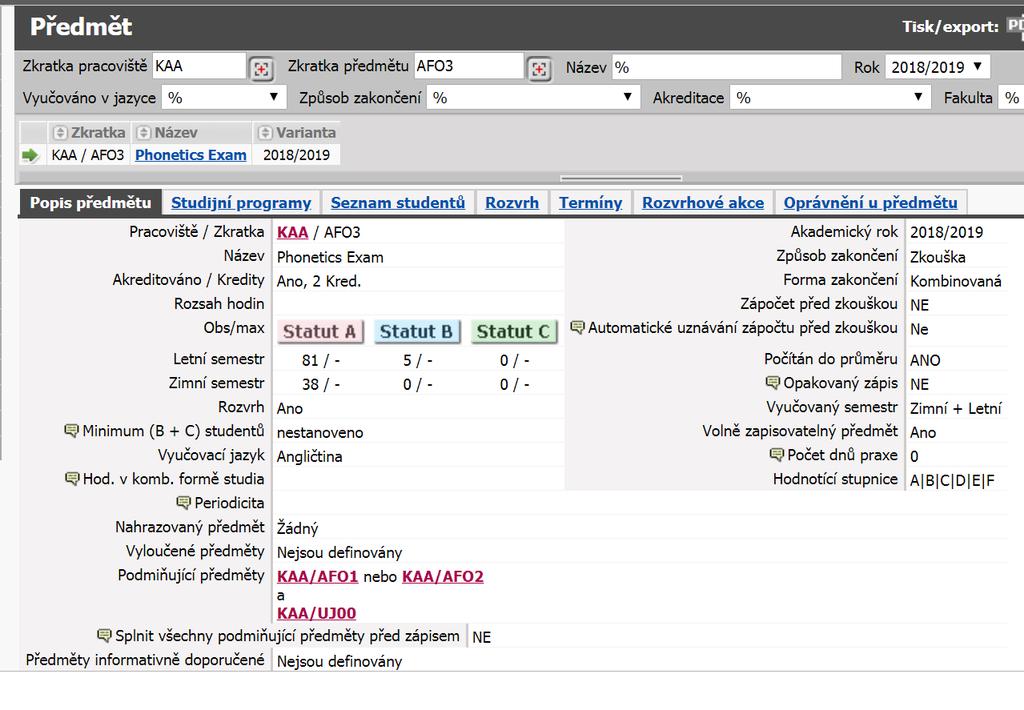Click Letní semestr Statut B value 5 / -
The width and height of the screenshot is (1024, 710).
point(417,361)
